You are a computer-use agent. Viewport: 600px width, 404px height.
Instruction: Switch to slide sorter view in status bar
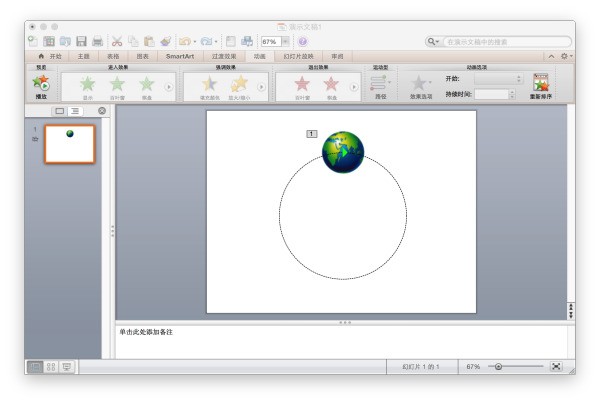click(x=51, y=368)
